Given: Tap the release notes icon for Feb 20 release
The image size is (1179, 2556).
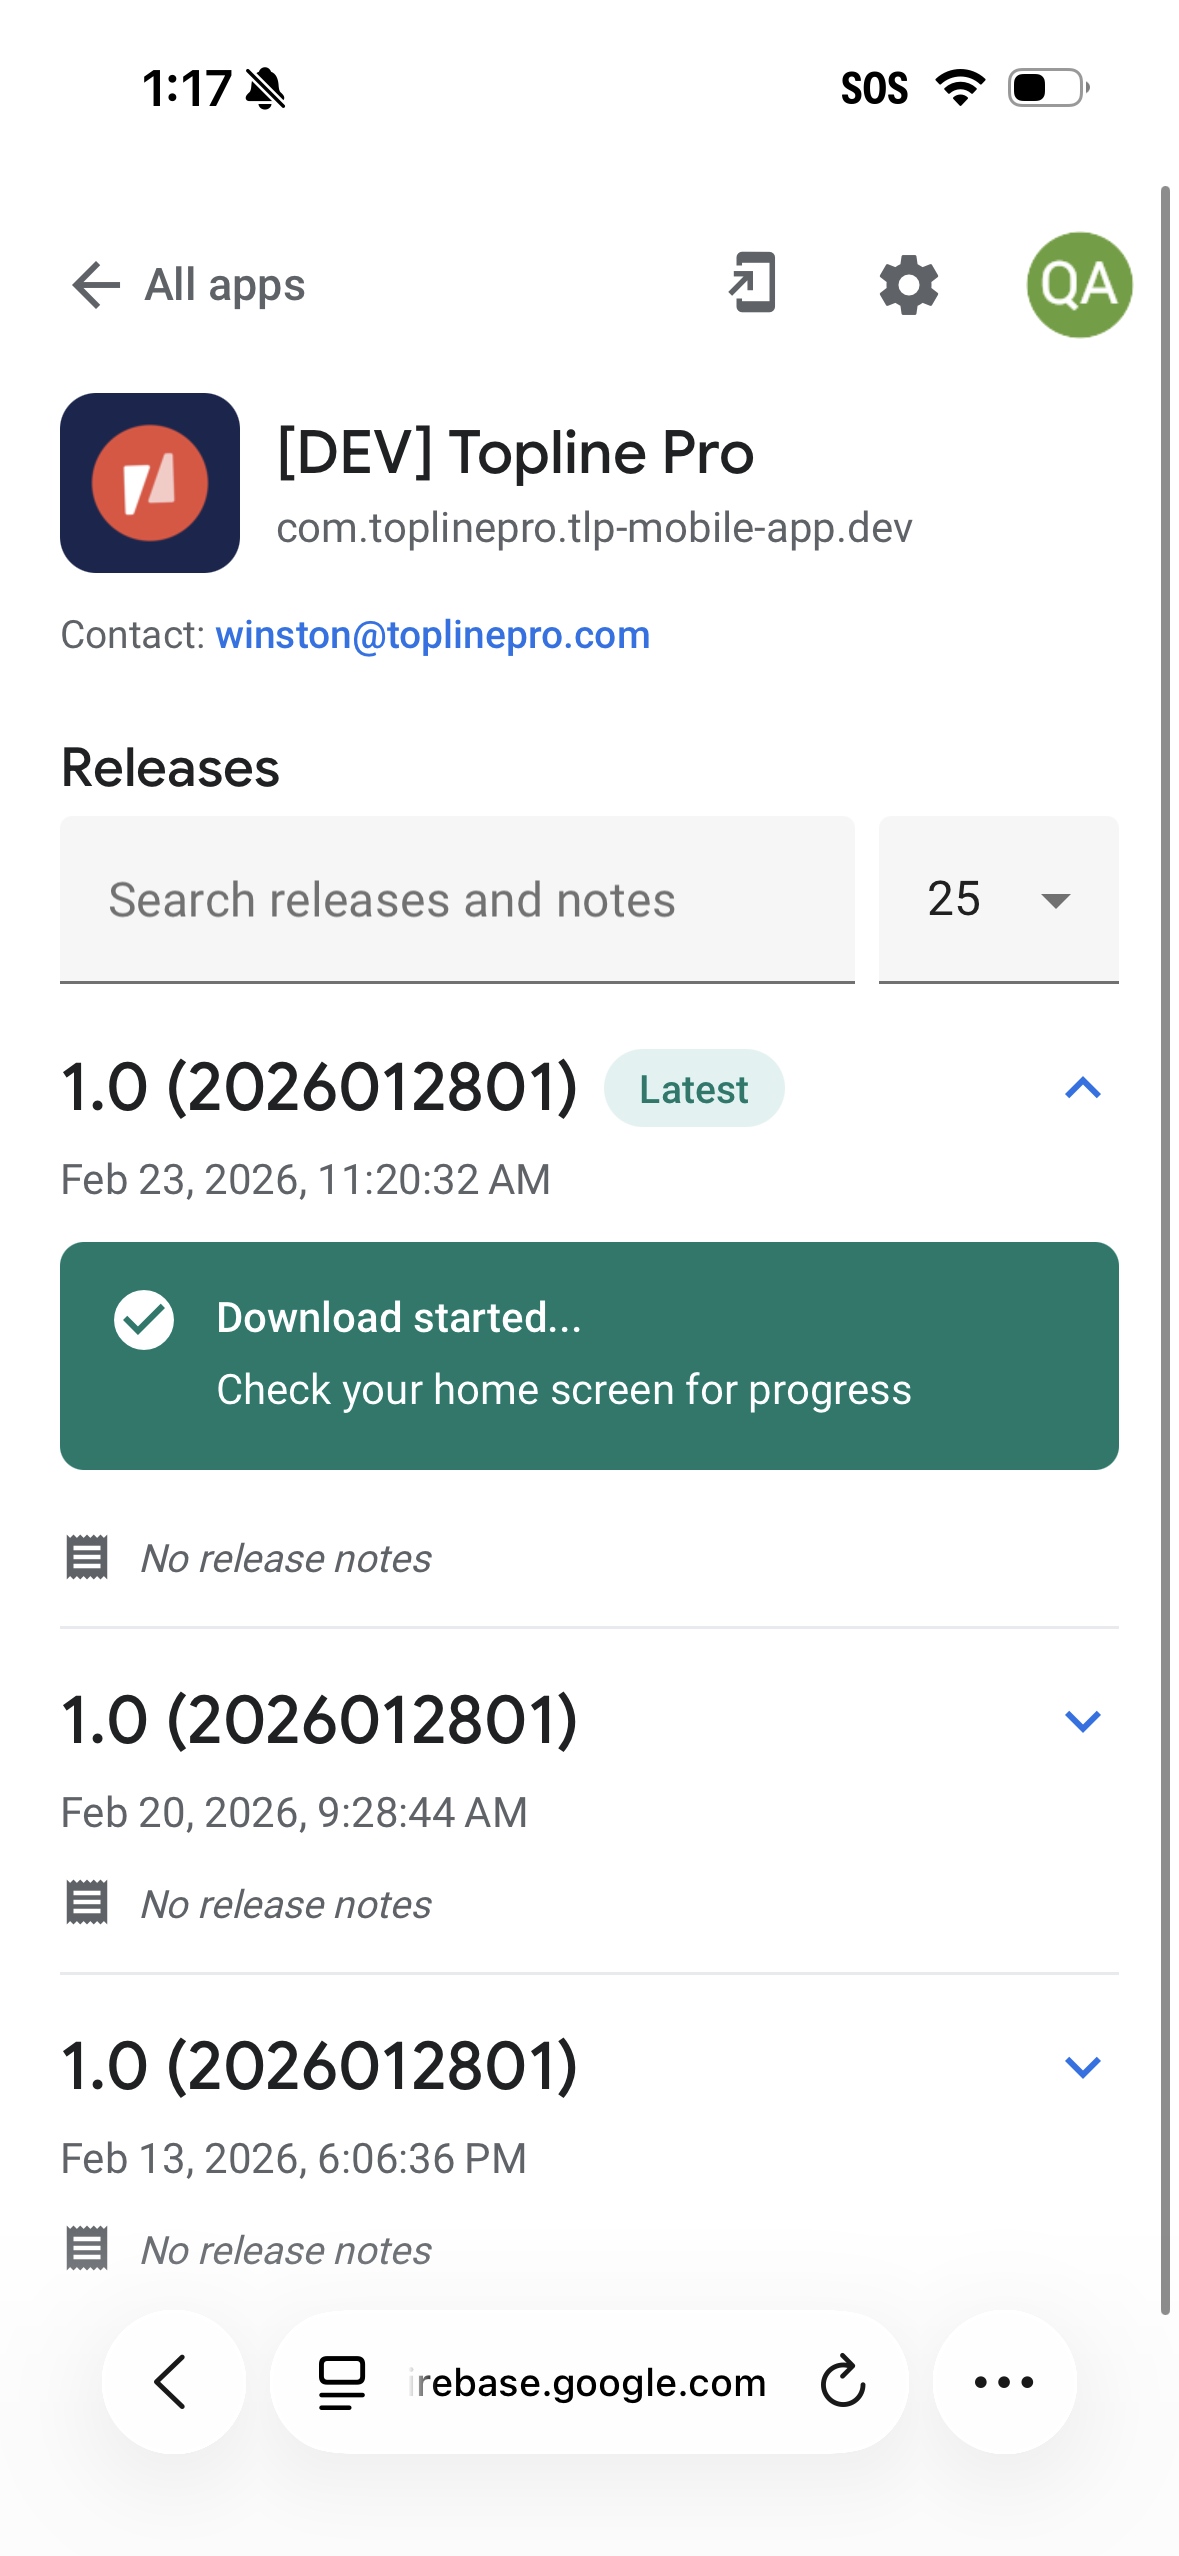Looking at the screenshot, I should pyautogui.click(x=87, y=1903).
